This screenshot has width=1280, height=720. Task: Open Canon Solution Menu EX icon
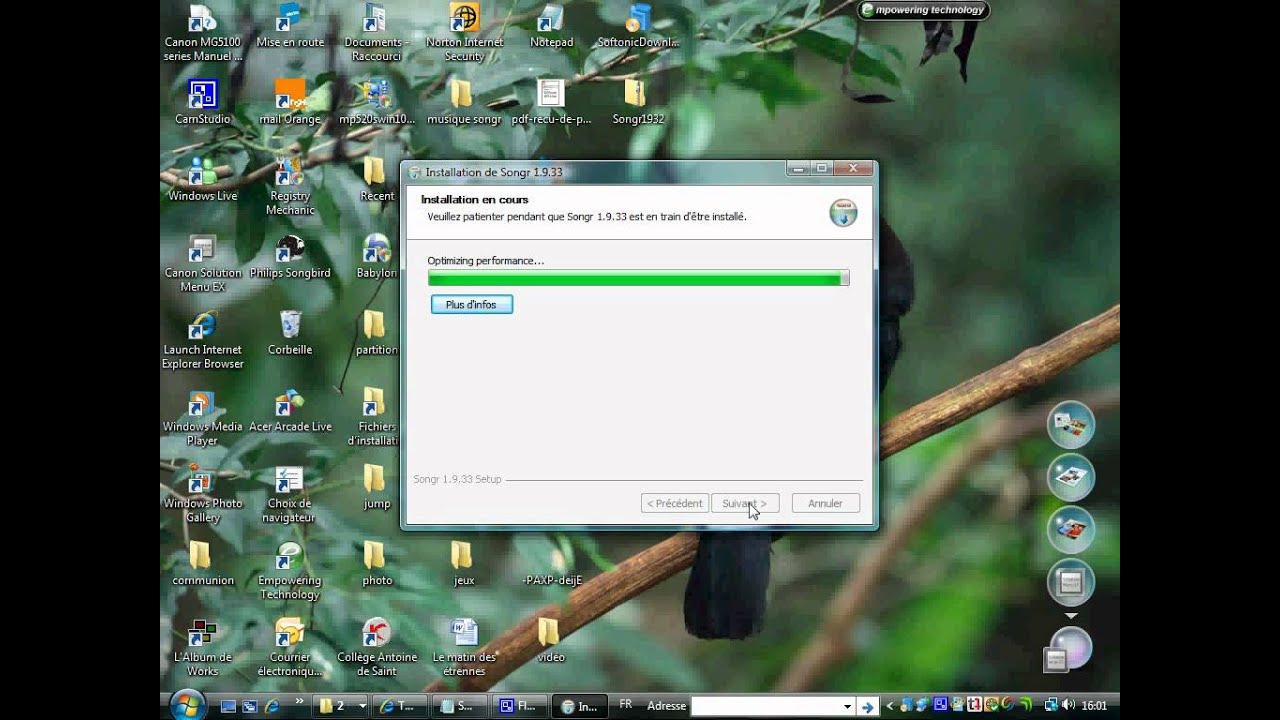click(x=202, y=264)
